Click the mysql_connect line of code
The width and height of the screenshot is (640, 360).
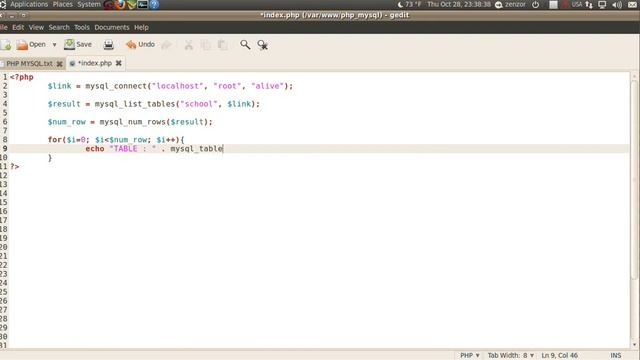170,86
